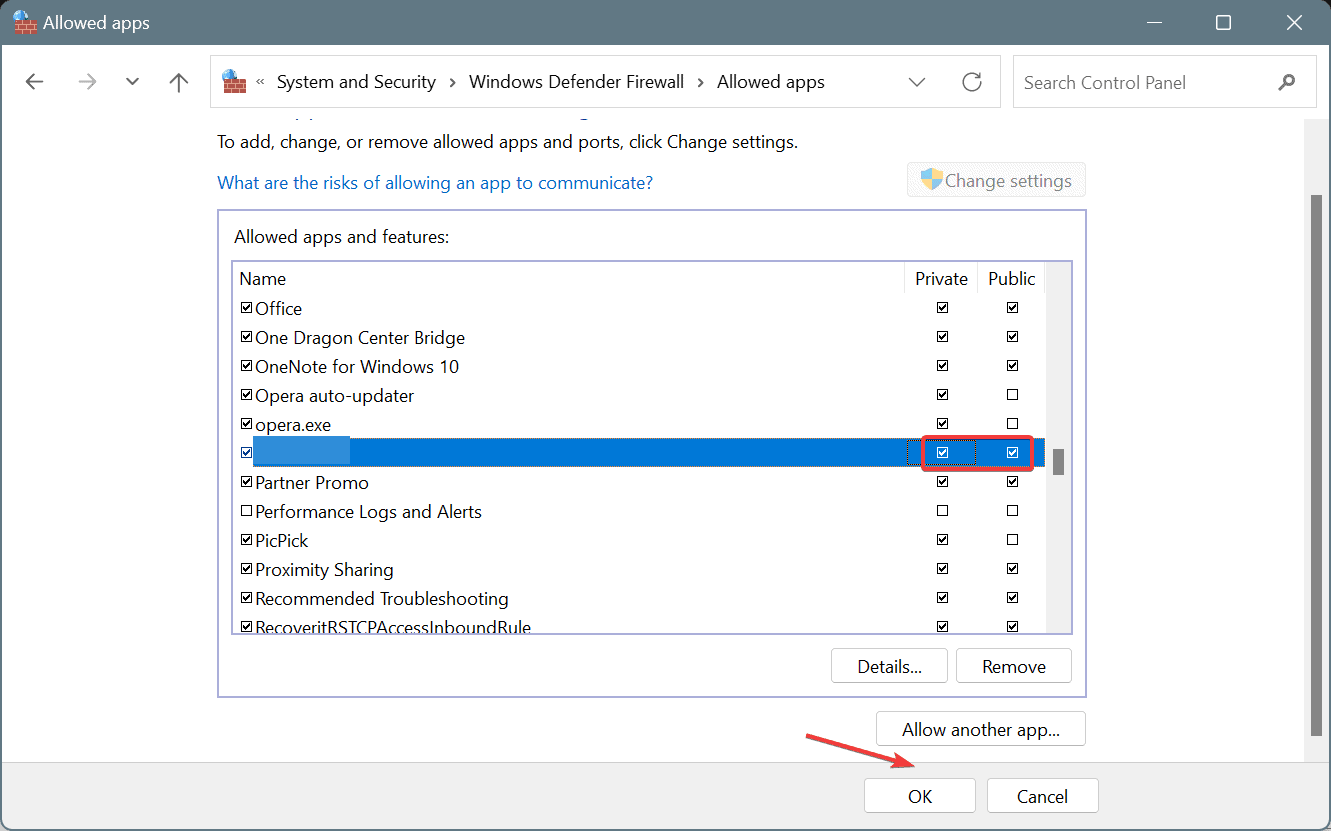Select System and Security breadcrumb
Image resolution: width=1331 pixels, height=831 pixels.
click(x=356, y=82)
